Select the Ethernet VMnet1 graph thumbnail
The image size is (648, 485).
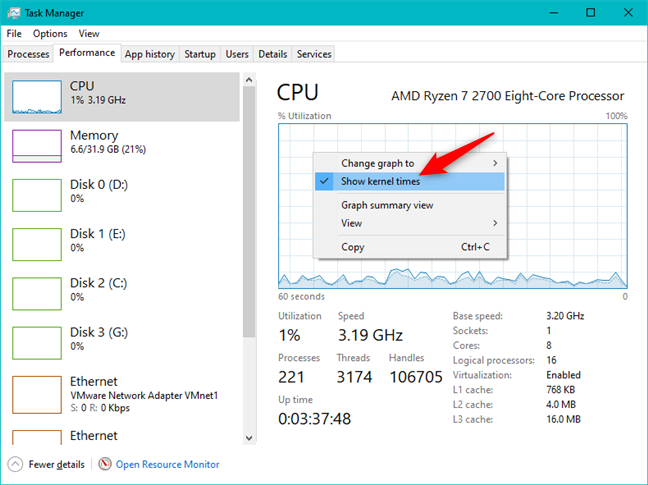37,395
